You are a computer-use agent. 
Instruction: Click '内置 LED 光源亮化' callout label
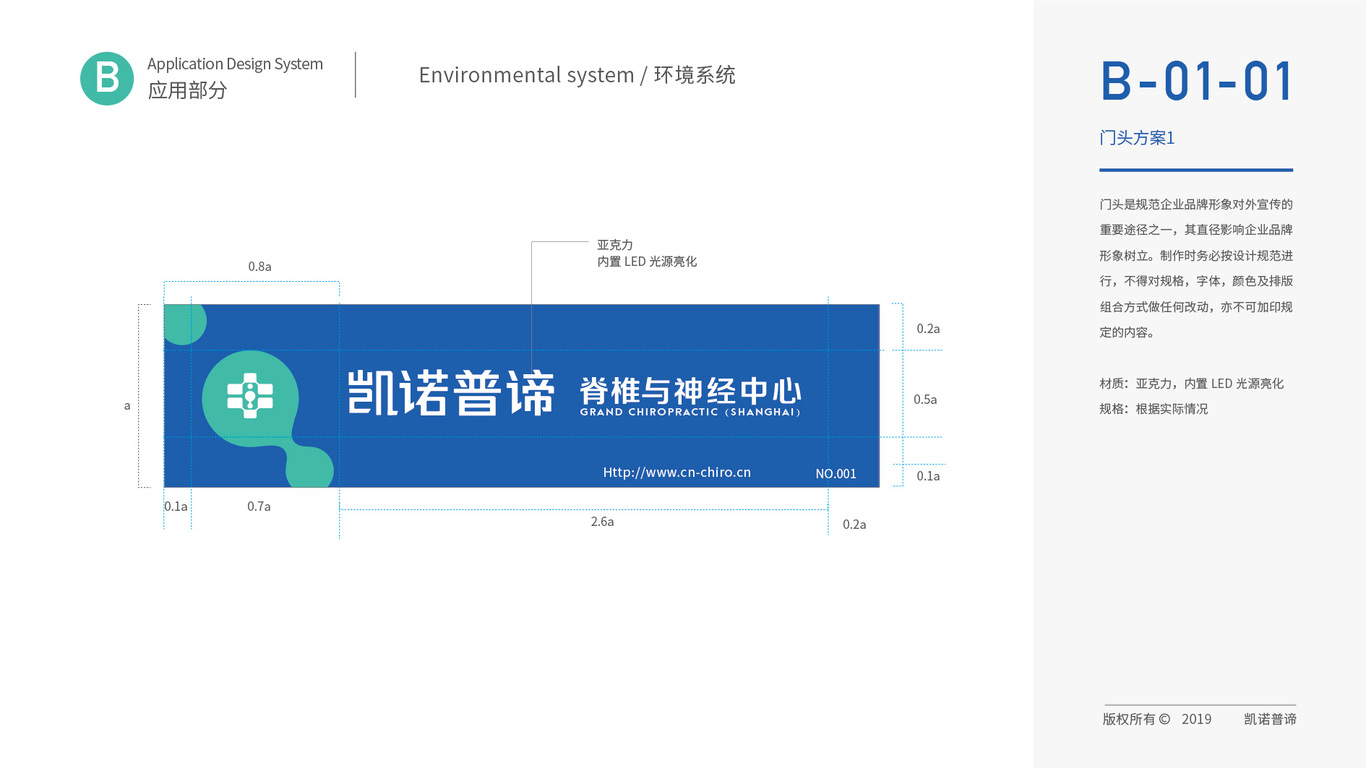click(647, 261)
